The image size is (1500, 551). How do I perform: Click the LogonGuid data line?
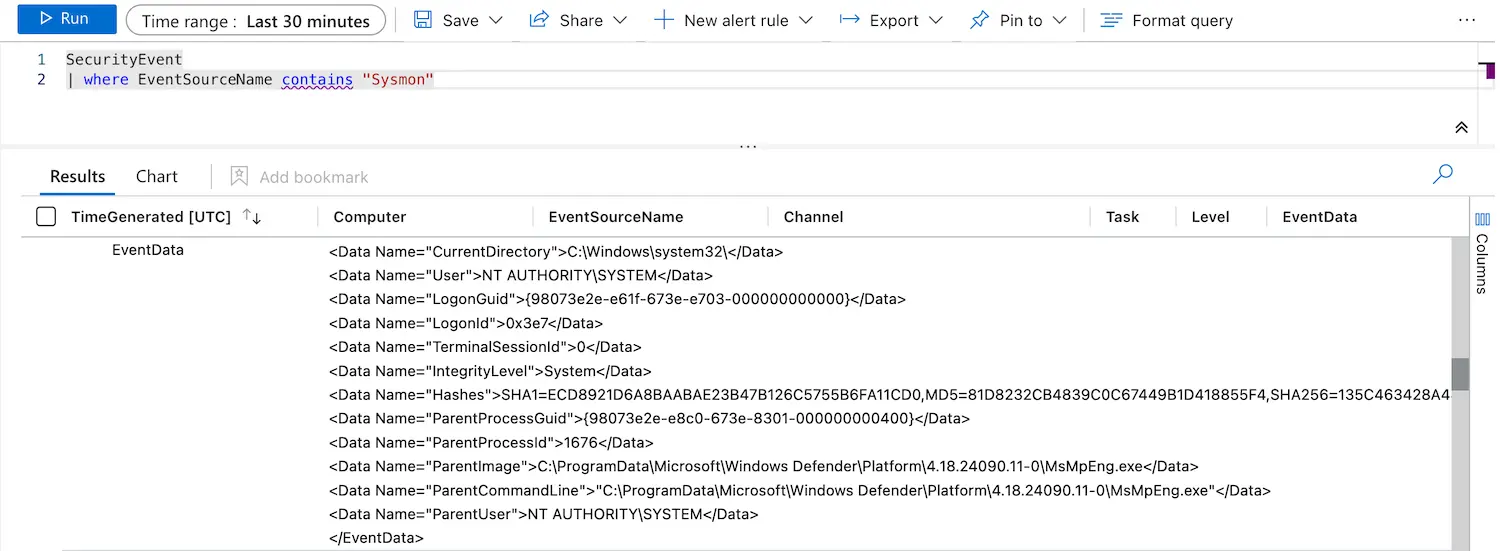tap(617, 299)
